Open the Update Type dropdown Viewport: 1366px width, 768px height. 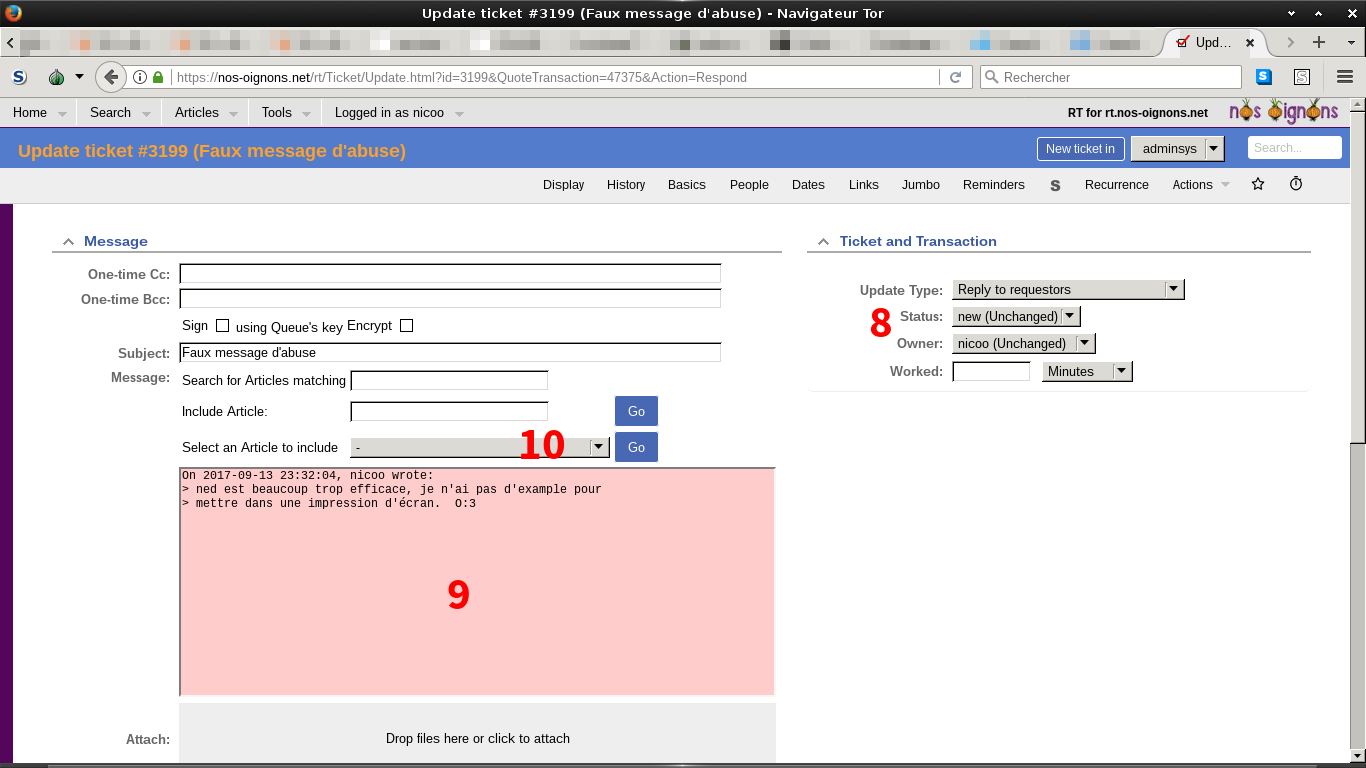pyautogui.click(x=1067, y=290)
